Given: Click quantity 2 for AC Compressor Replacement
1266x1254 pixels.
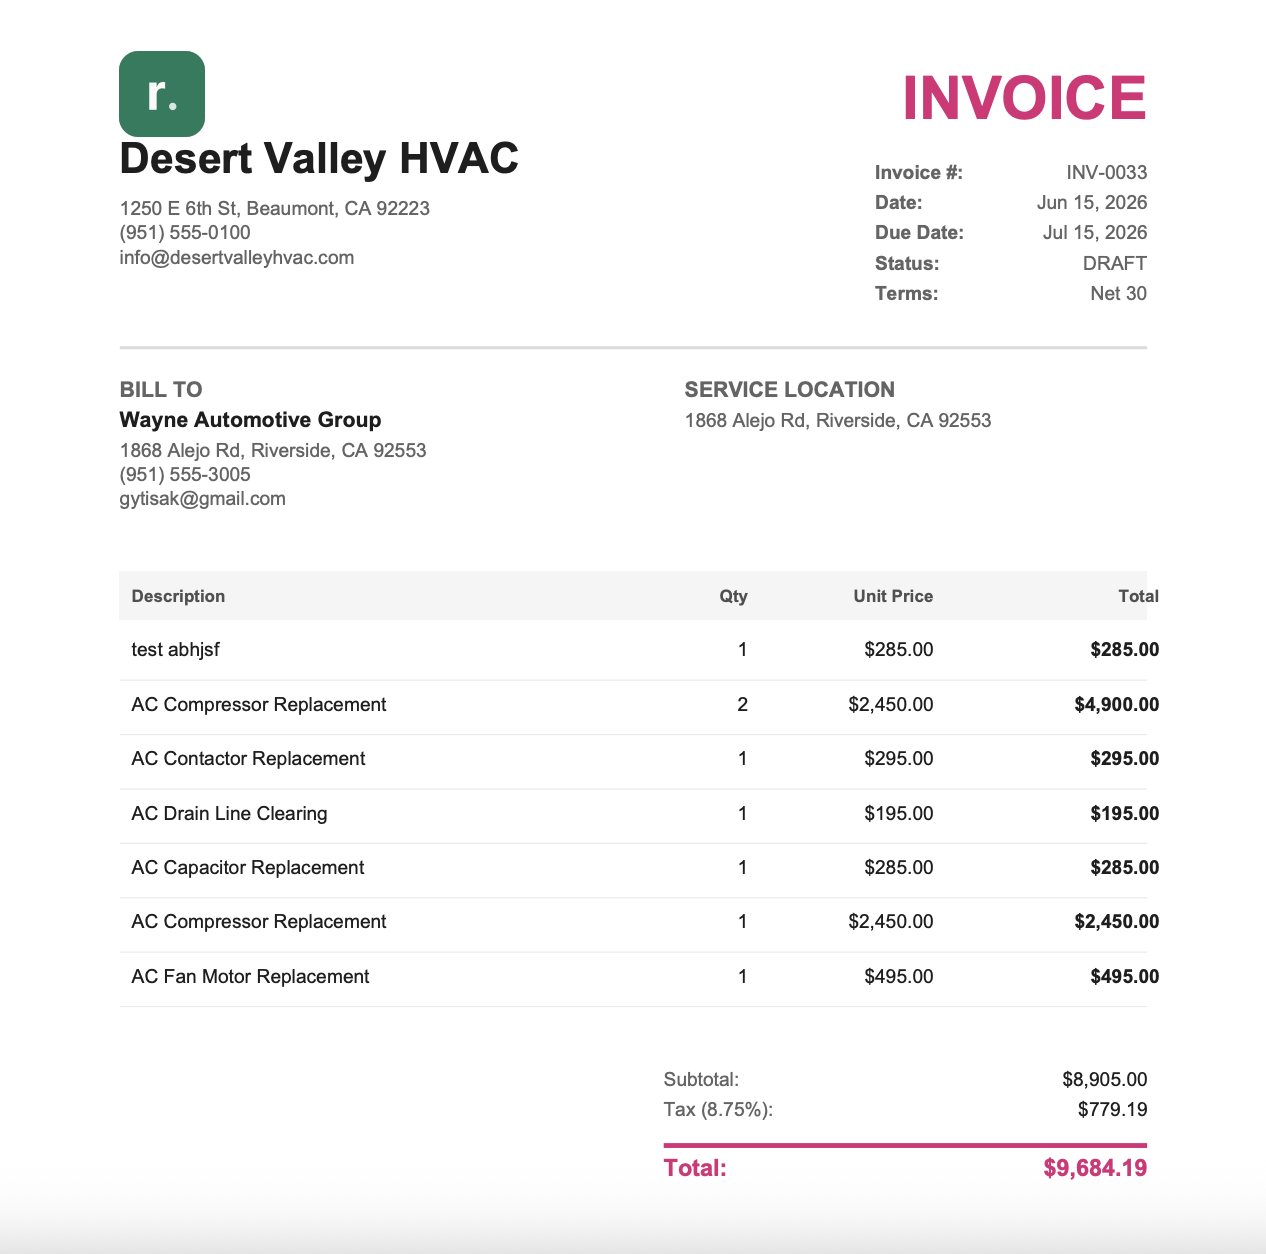Looking at the screenshot, I should 742,705.
